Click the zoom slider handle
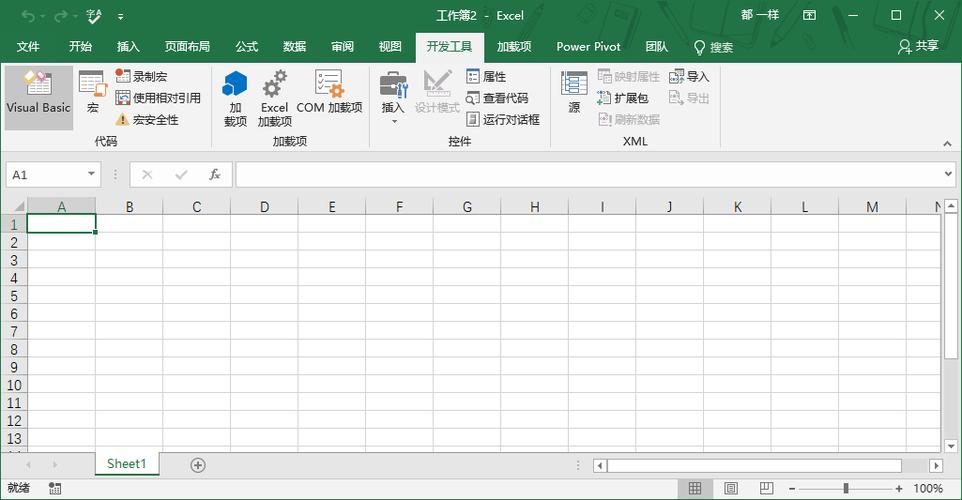962x500 pixels. pos(846,488)
